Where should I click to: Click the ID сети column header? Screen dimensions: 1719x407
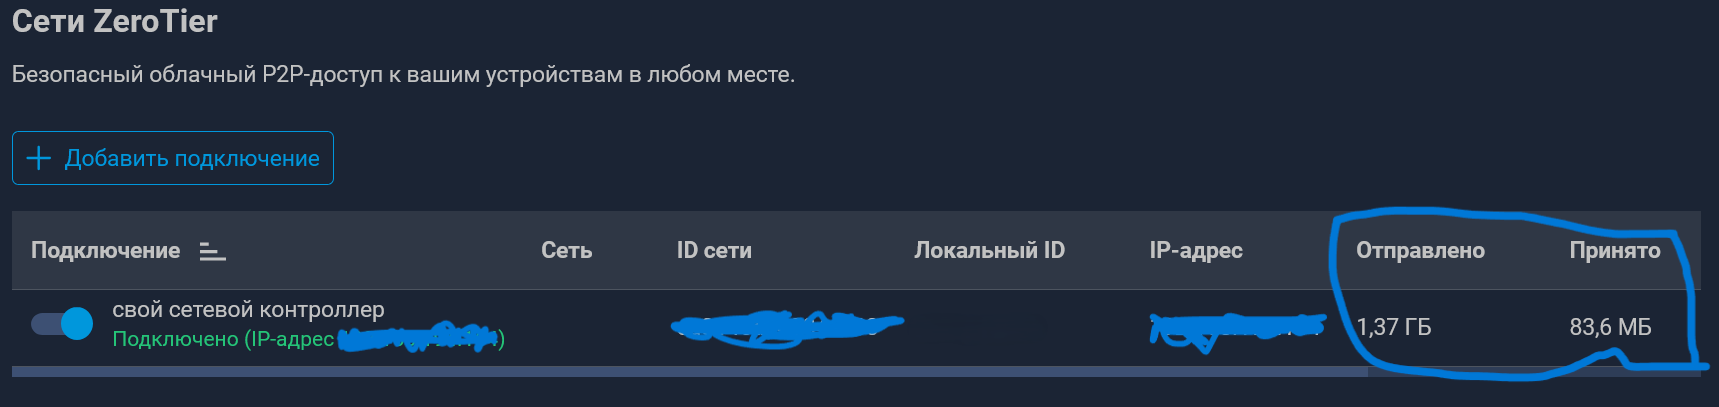click(x=714, y=250)
